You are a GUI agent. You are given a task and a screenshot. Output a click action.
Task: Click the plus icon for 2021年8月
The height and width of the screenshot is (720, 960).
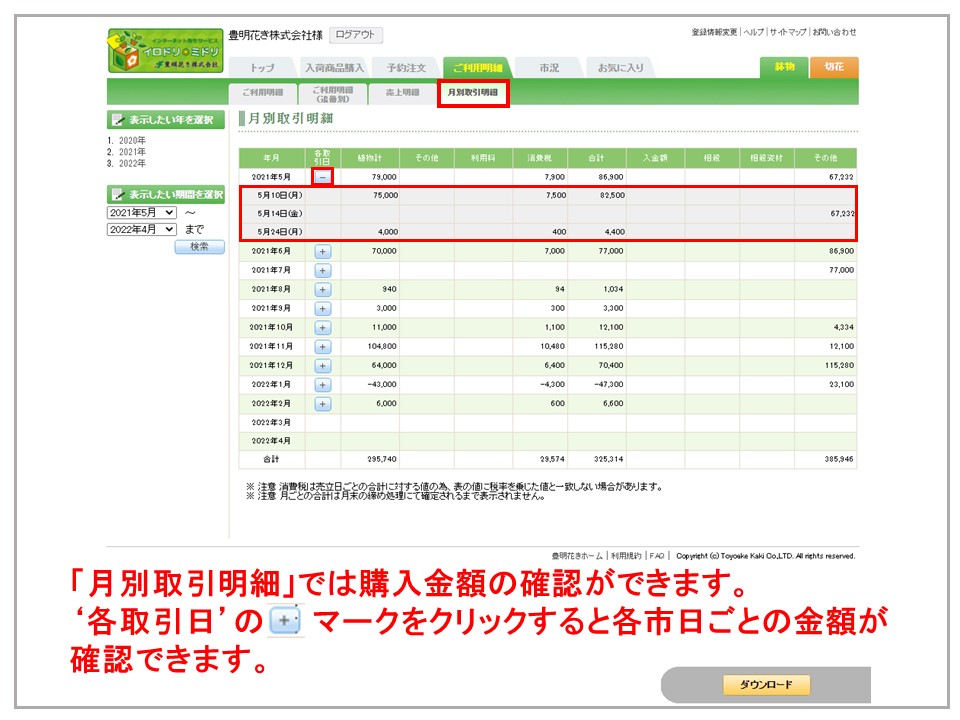tap(322, 289)
